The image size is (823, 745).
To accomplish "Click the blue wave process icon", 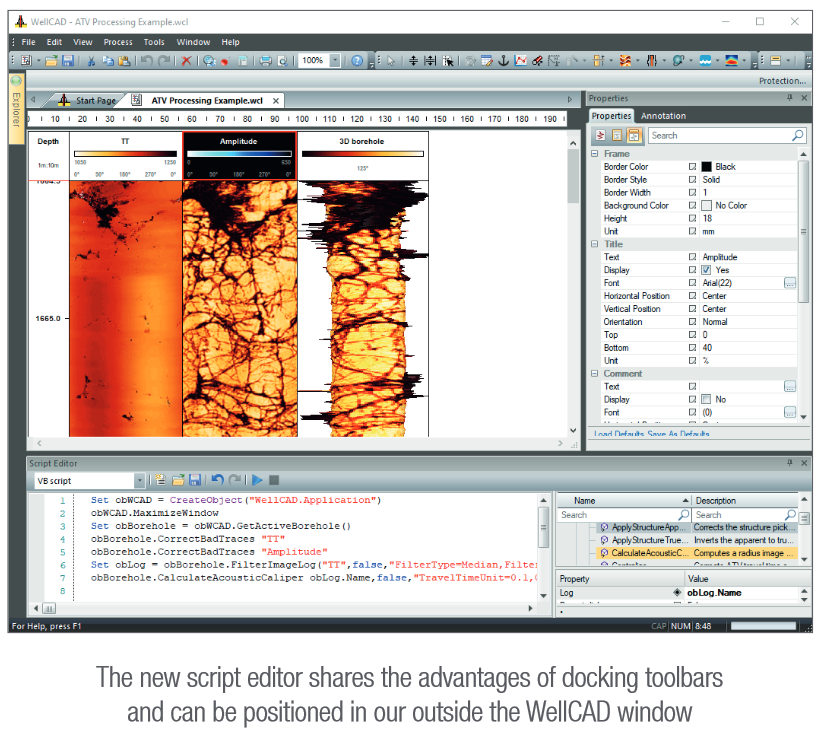I will [x=705, y=61].
